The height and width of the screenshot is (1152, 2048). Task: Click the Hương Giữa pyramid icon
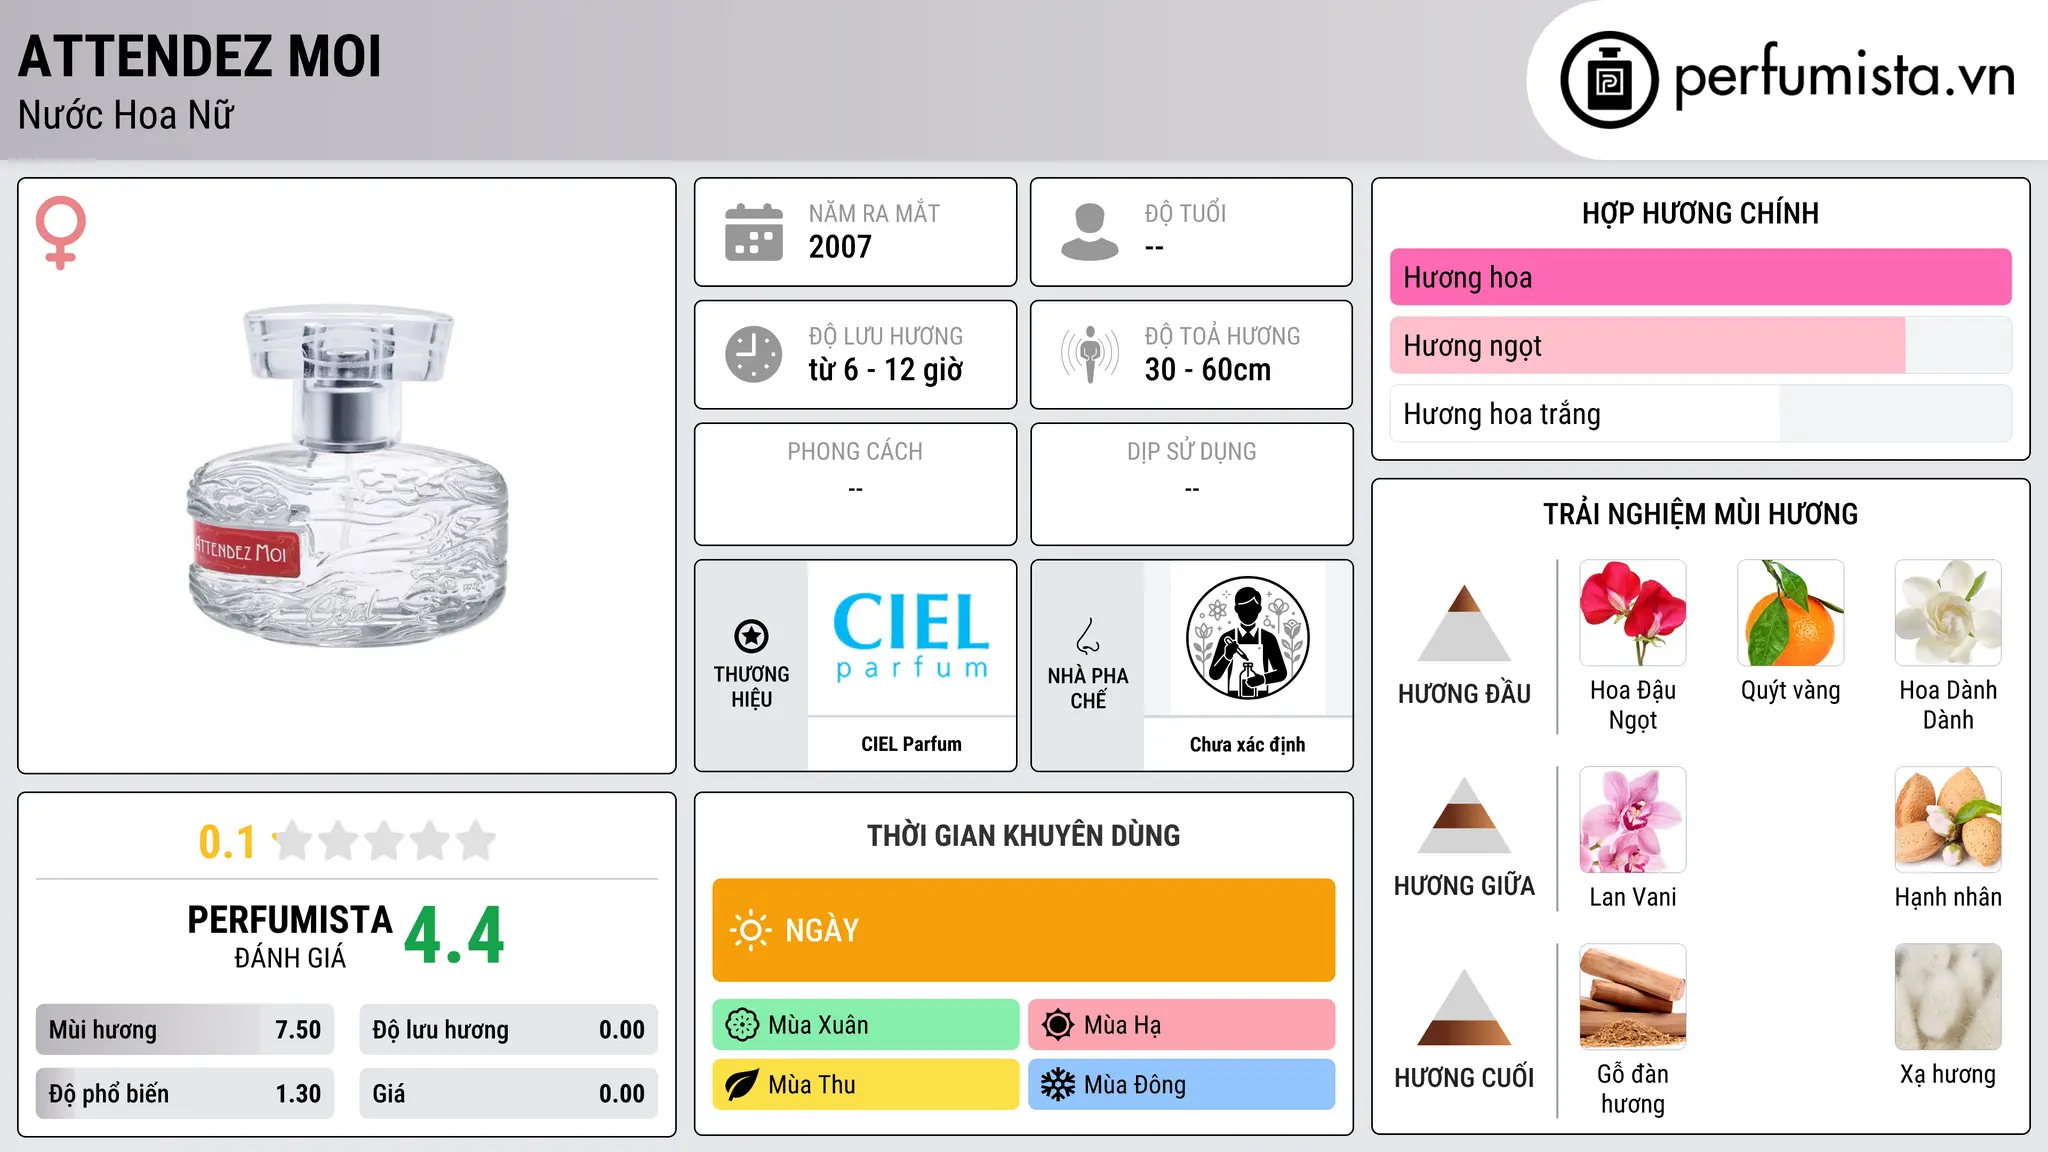tap(1464, 815)
